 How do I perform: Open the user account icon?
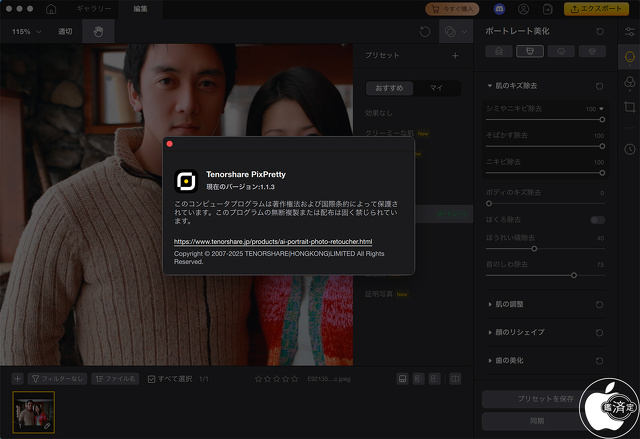pos(523,9)
